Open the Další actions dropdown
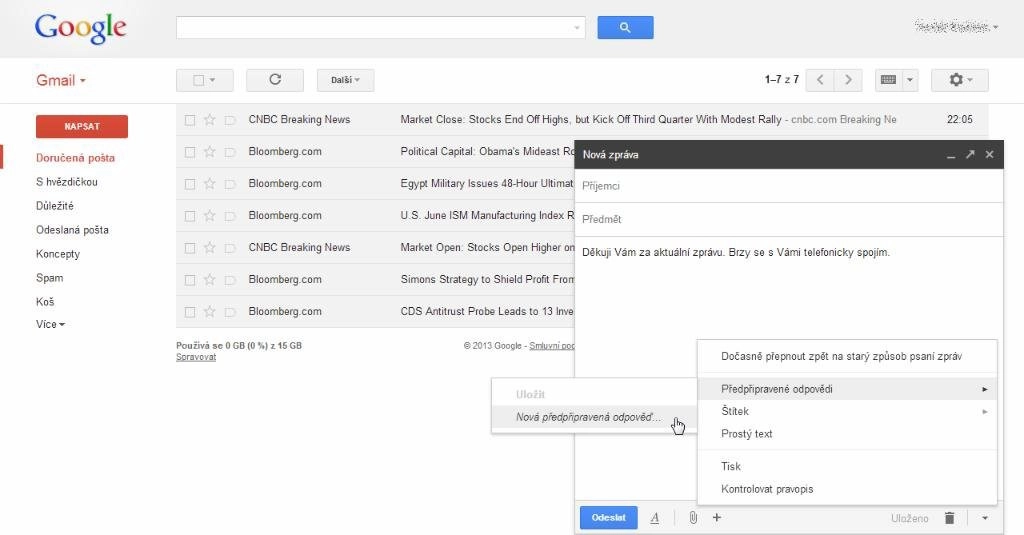1024x535 pixels. [x=345, y=80]
